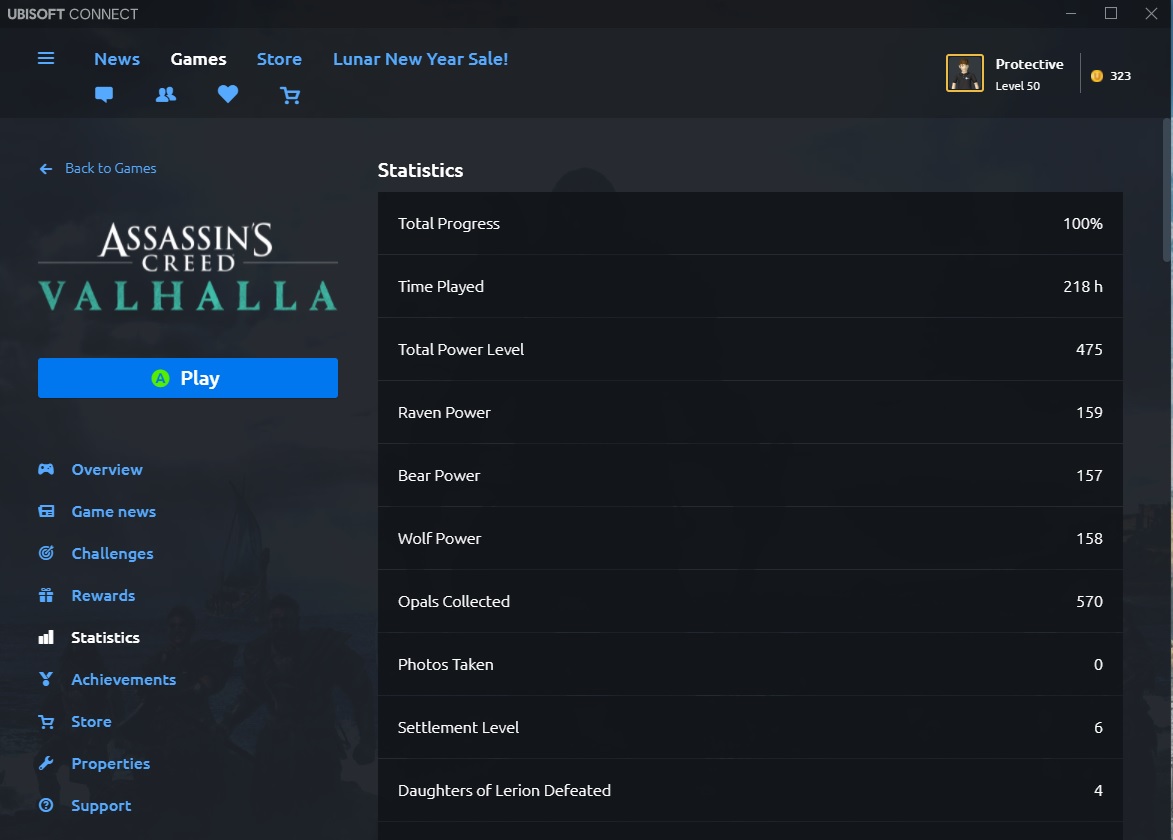This screenshot has height=840, width=1173.
Task: Select the Settlement Level row
Action: [750, 727]
